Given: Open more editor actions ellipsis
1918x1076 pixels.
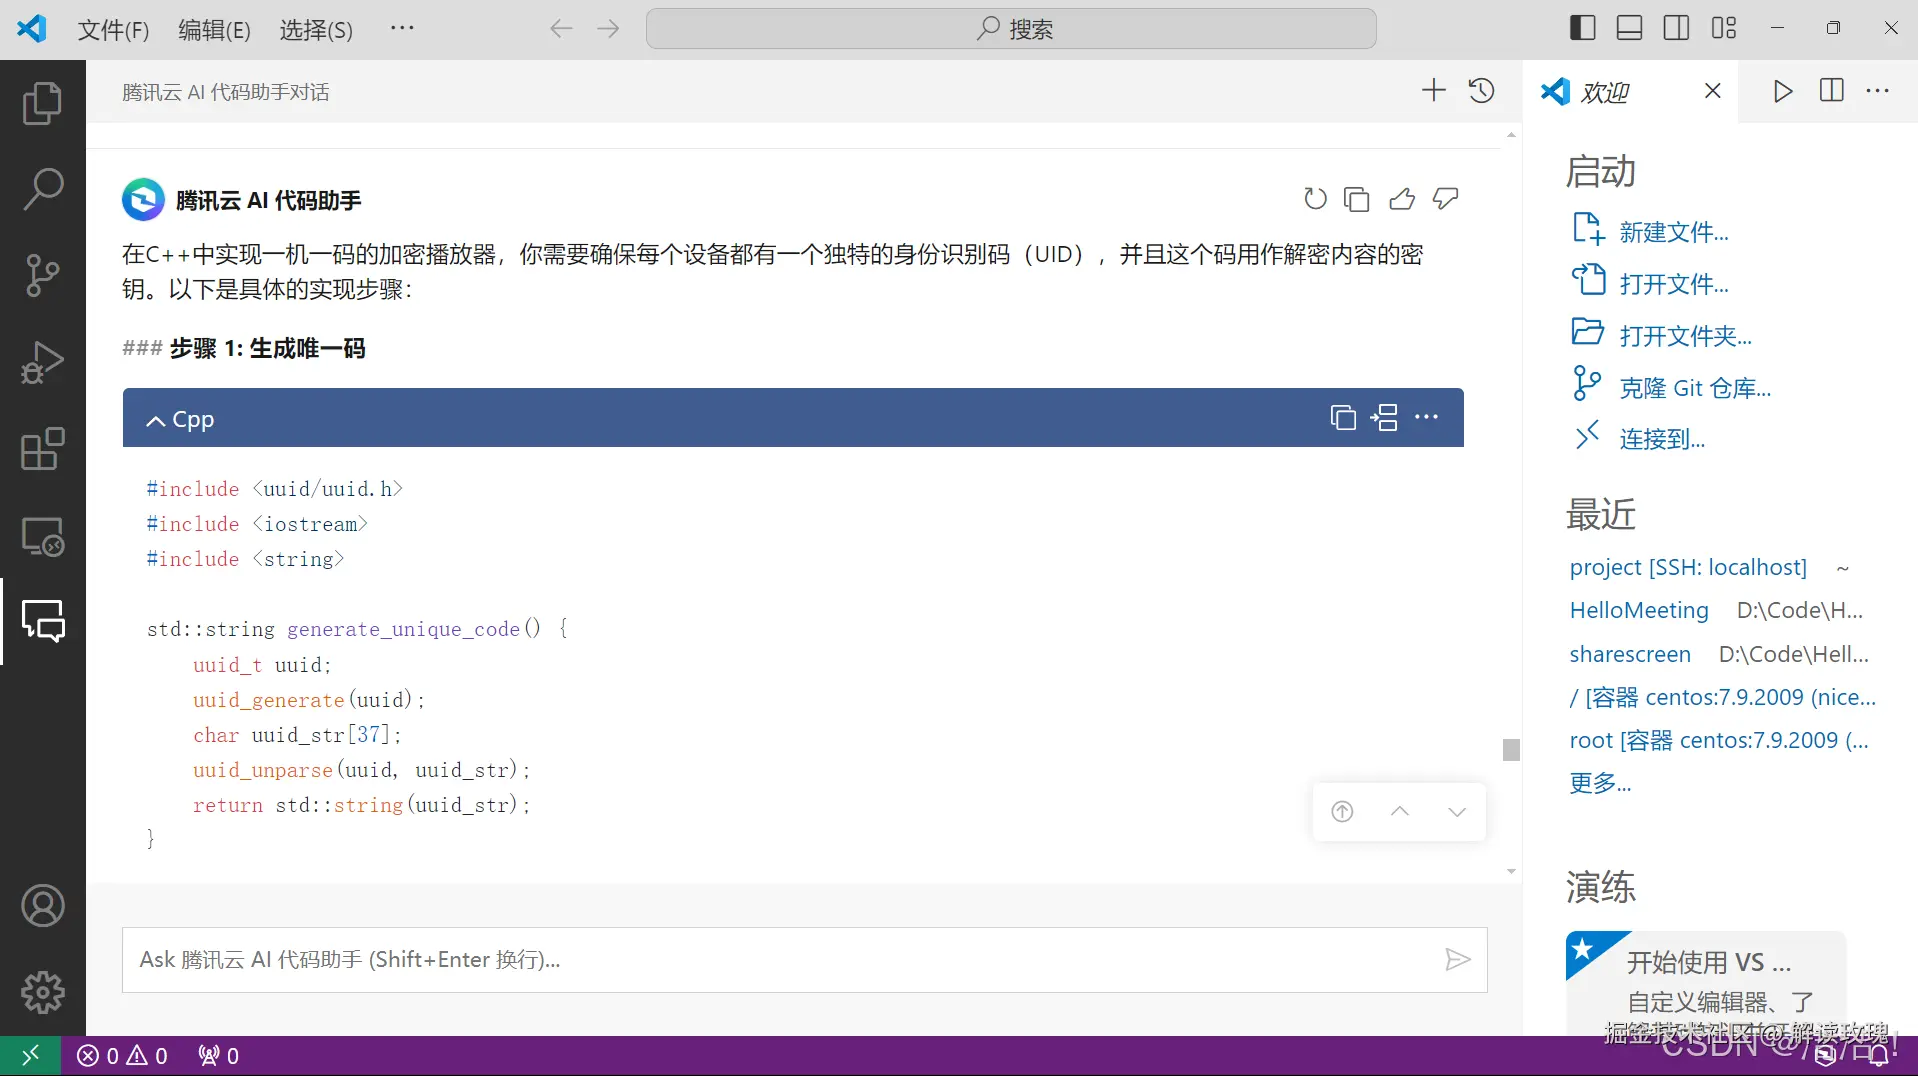Looking at the screenshot, I should click(1878, 91).
